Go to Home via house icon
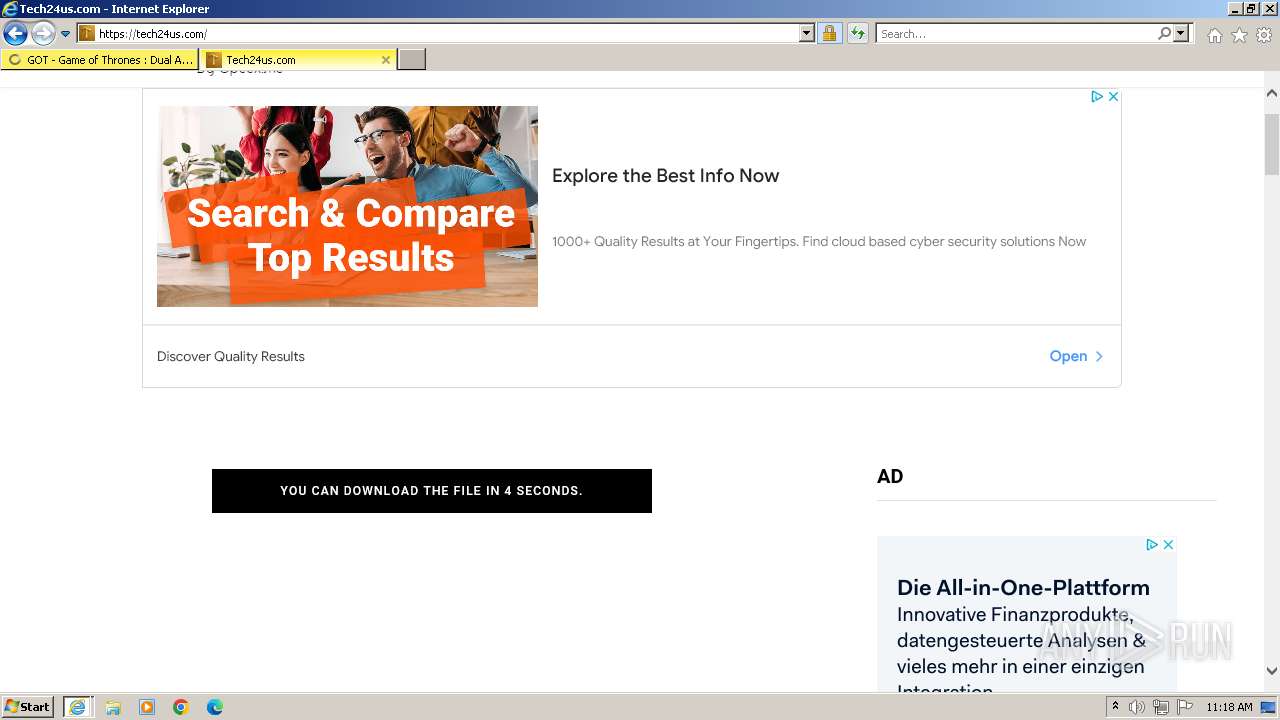The width and height of the screenshot is (1280, 720). [1214, 35]
